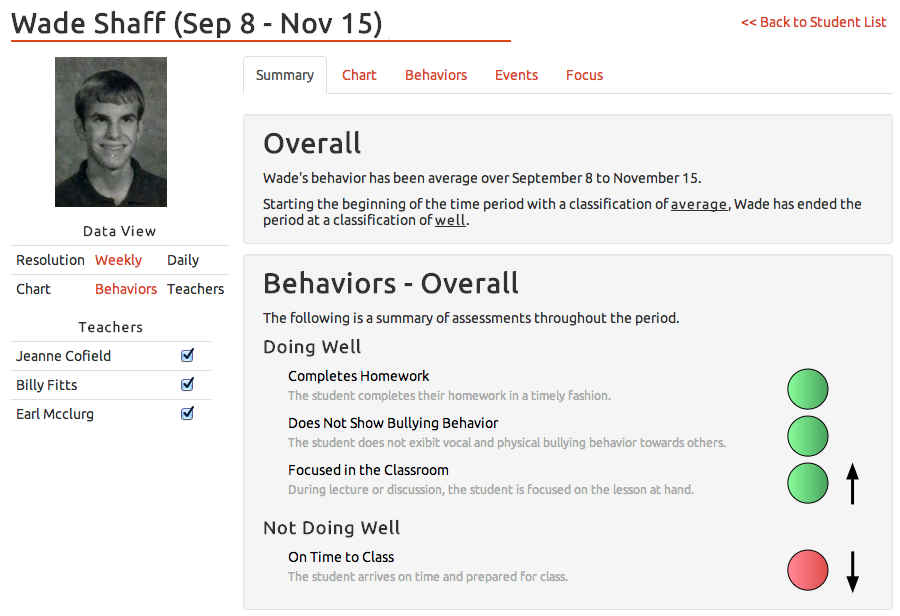Click up arrow beside Focused in the Classroom
The image size is (900, 616).
[852, 483]
